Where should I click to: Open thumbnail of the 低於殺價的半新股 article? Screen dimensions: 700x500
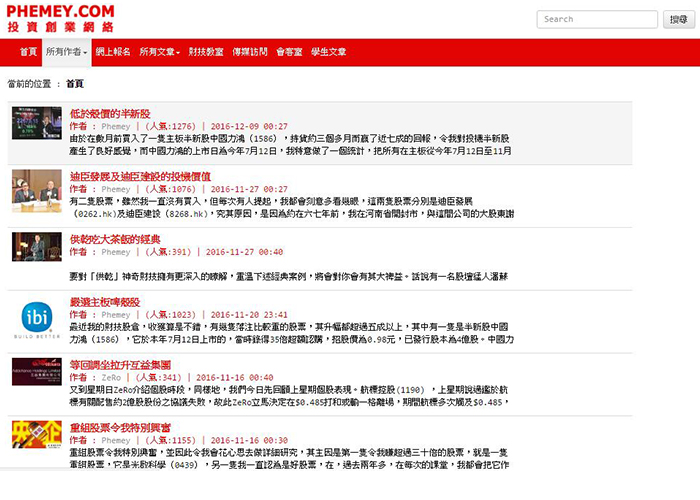click(x=37, y=123)
